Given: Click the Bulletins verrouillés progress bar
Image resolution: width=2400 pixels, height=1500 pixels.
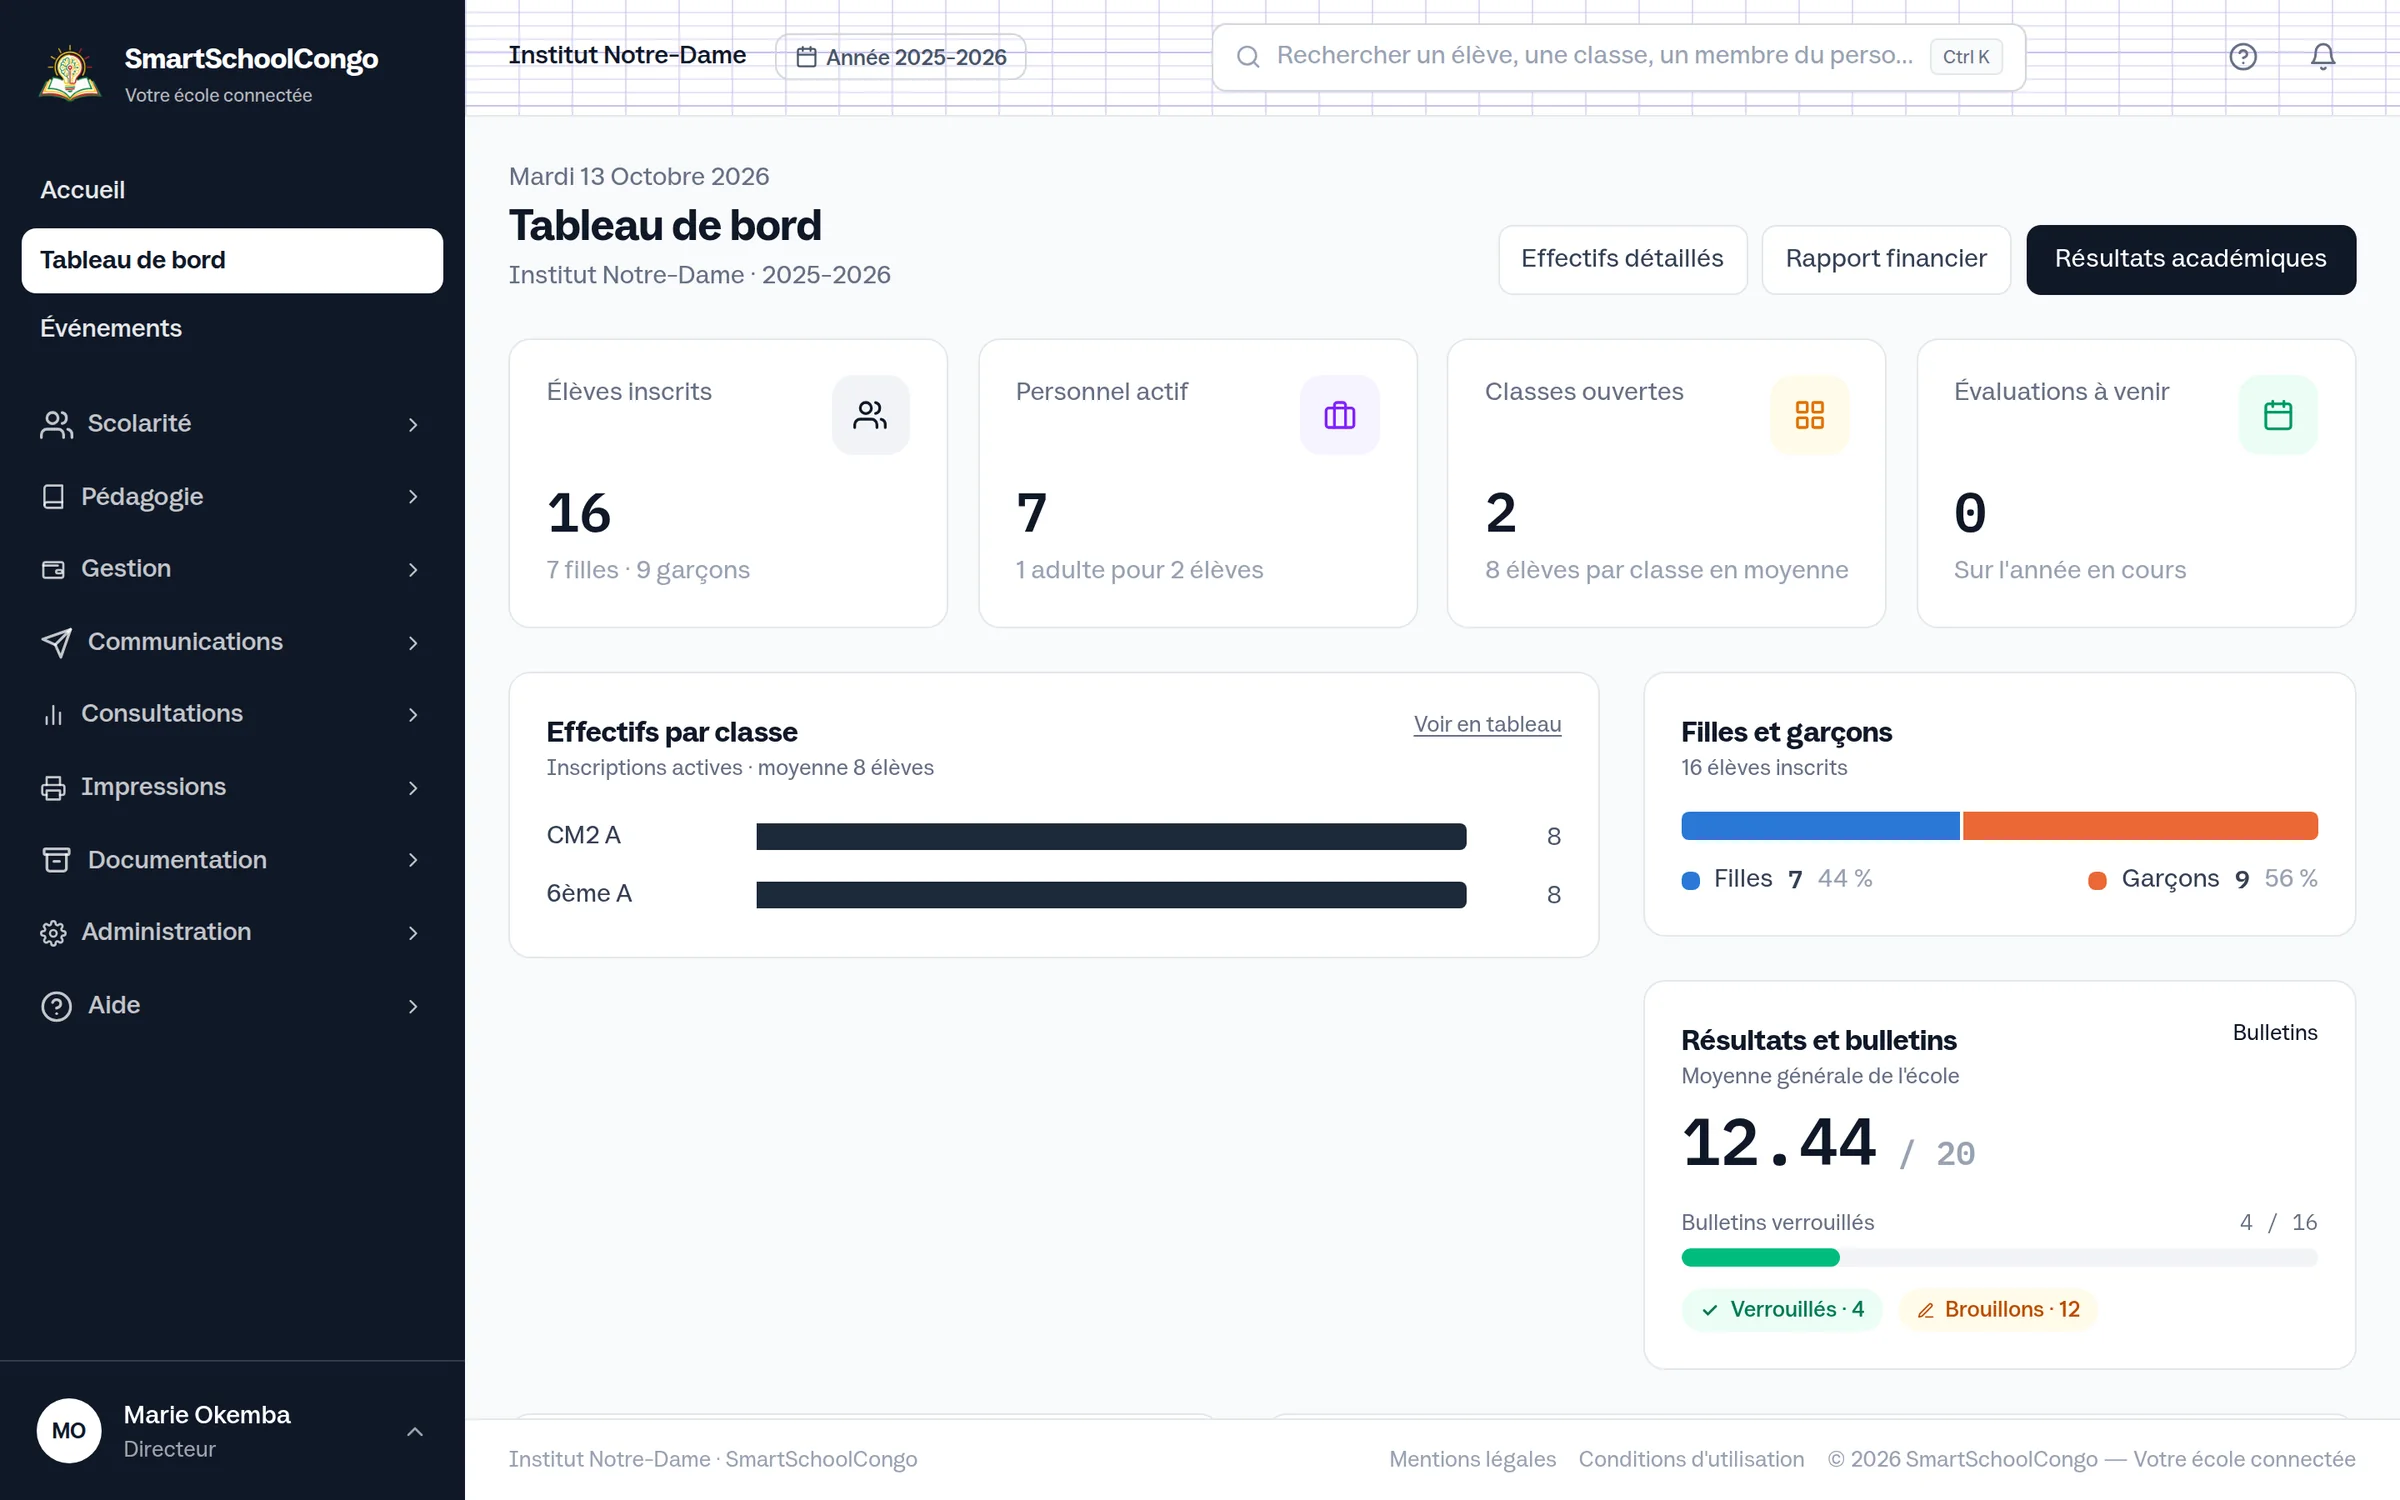Looking at the screenshot, I should 1999,1257.
